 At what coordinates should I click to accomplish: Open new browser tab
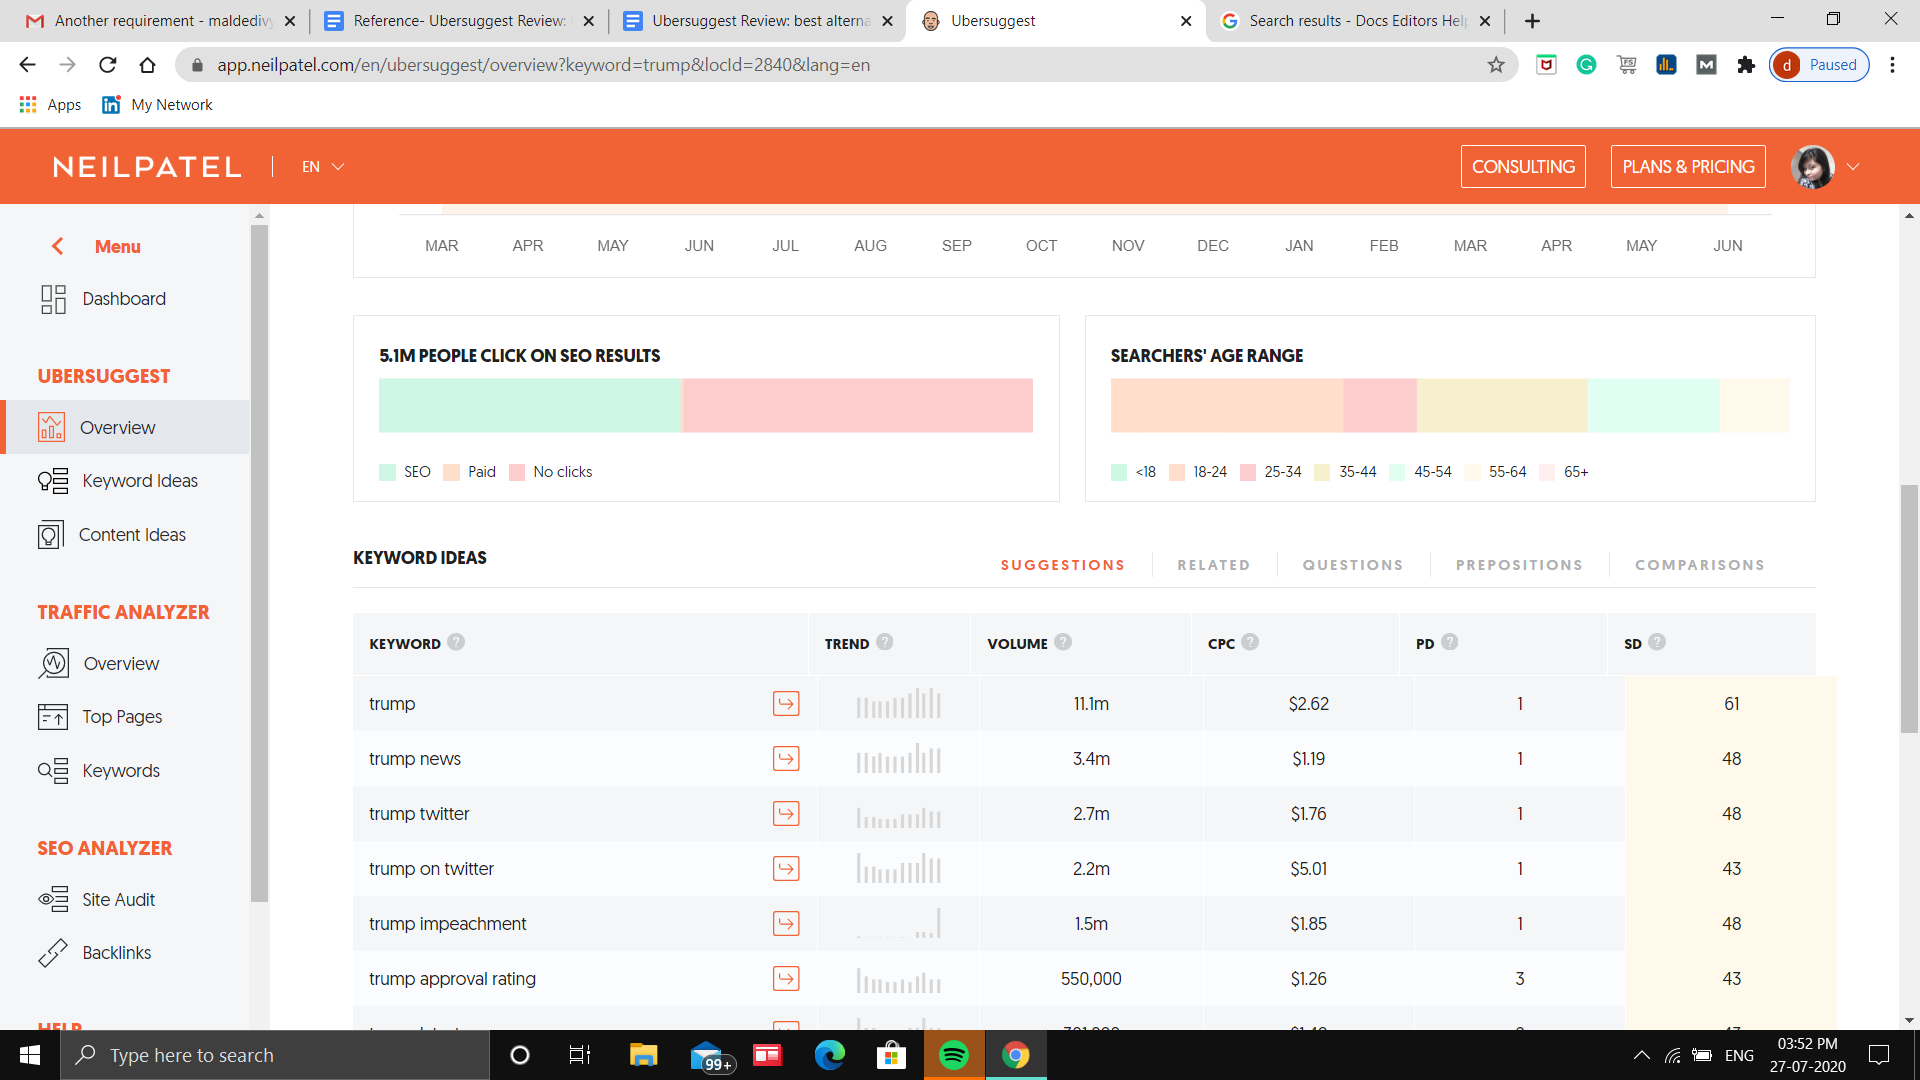point(1532,21)
